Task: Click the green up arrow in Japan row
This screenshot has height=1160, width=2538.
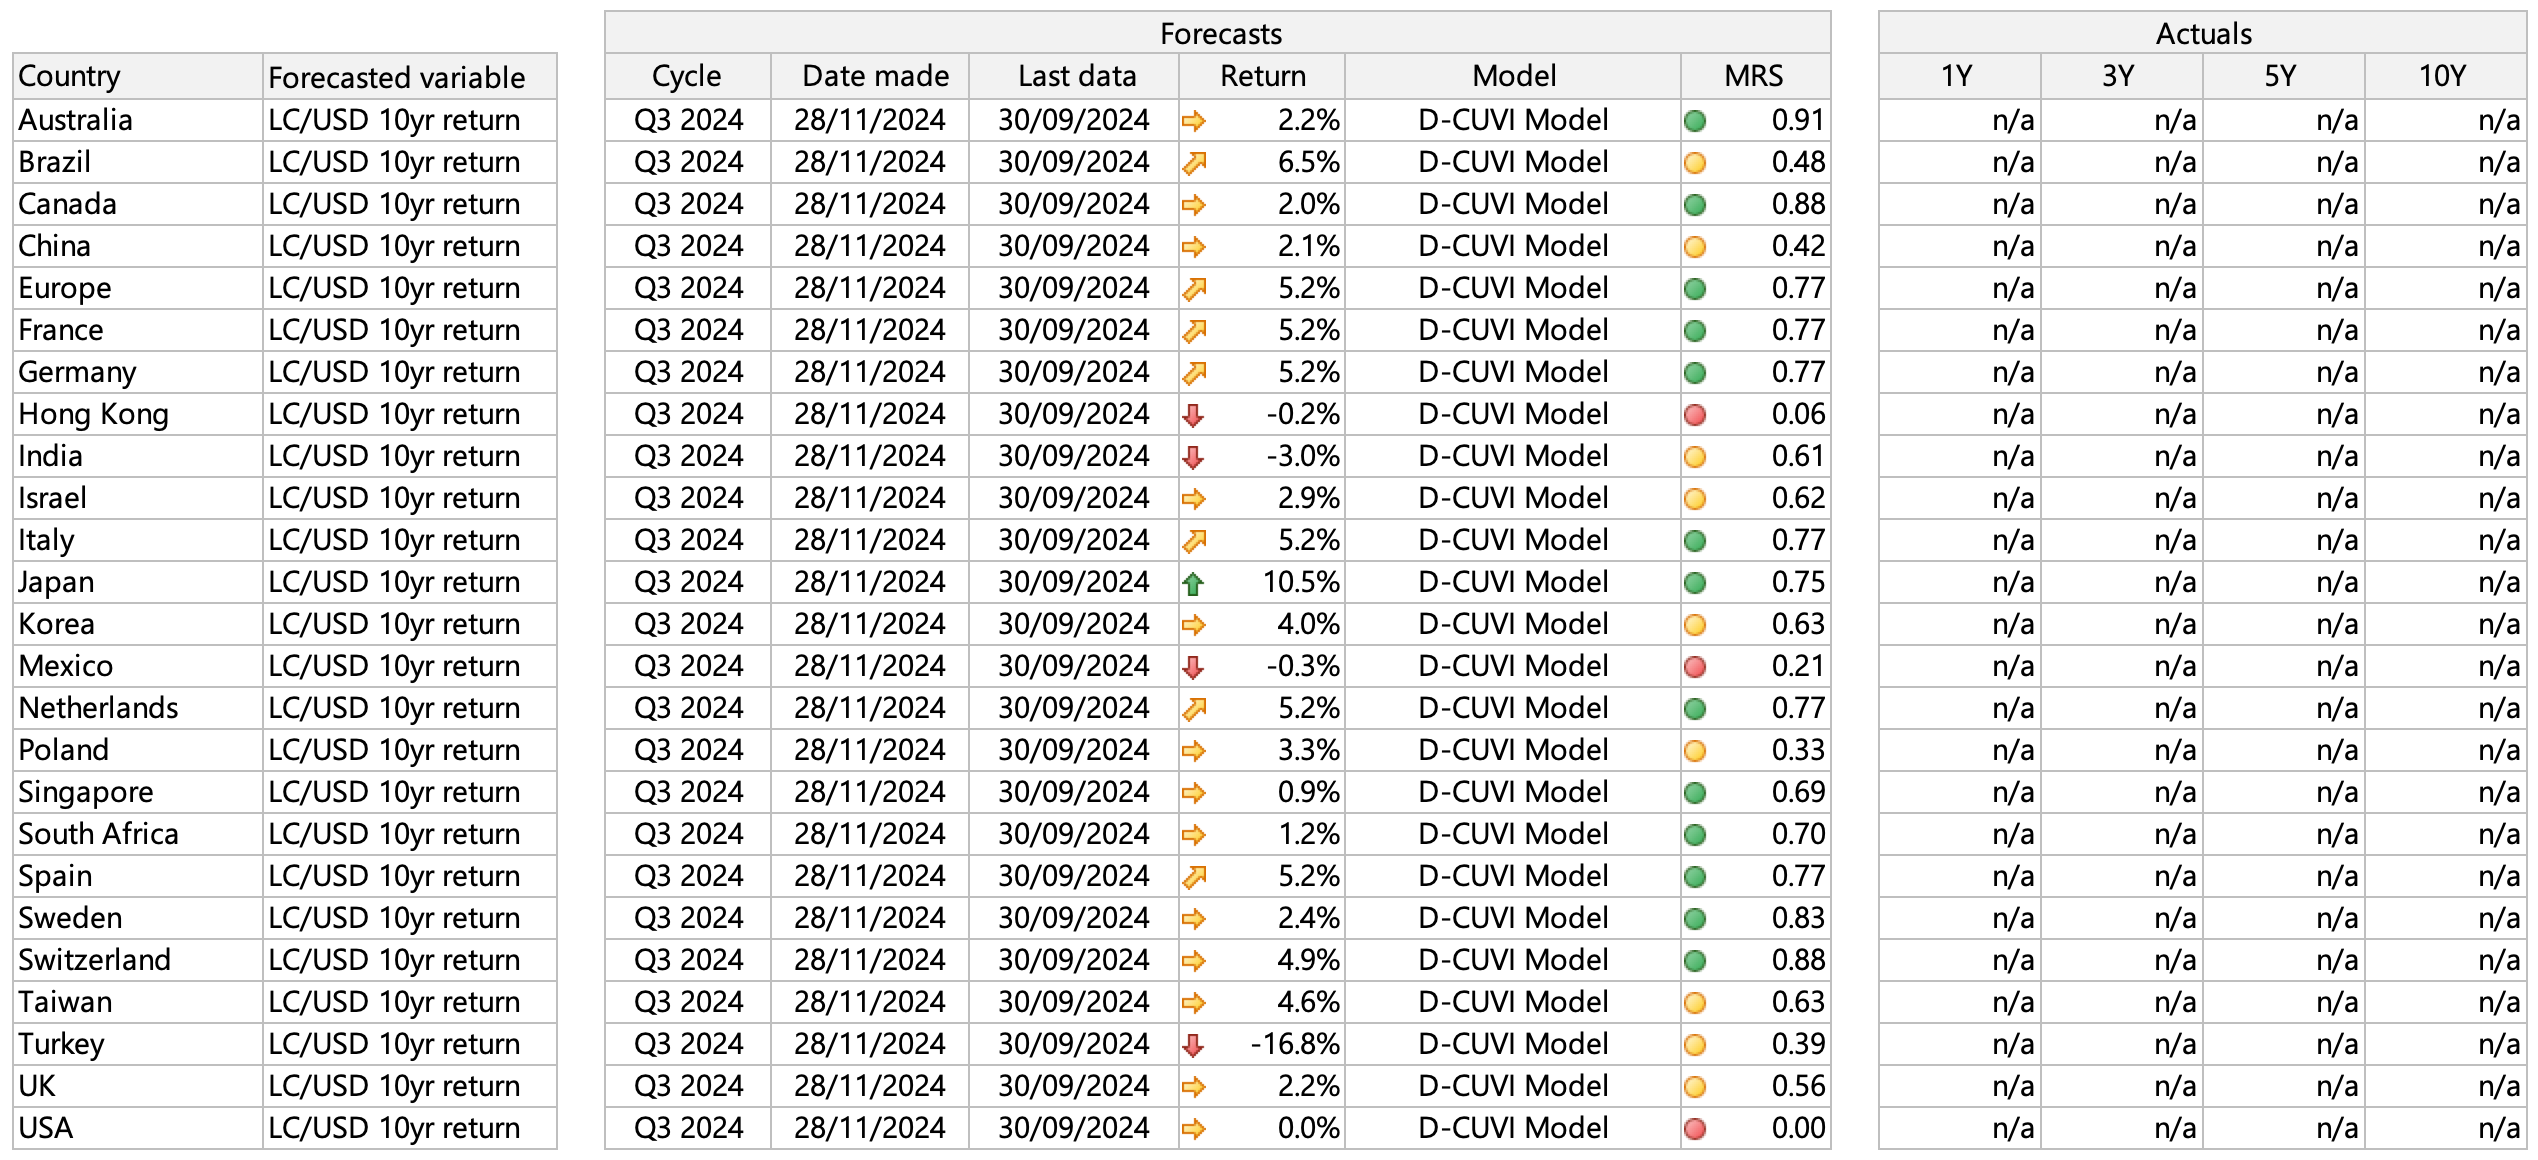Action: tap(1193, 583)
